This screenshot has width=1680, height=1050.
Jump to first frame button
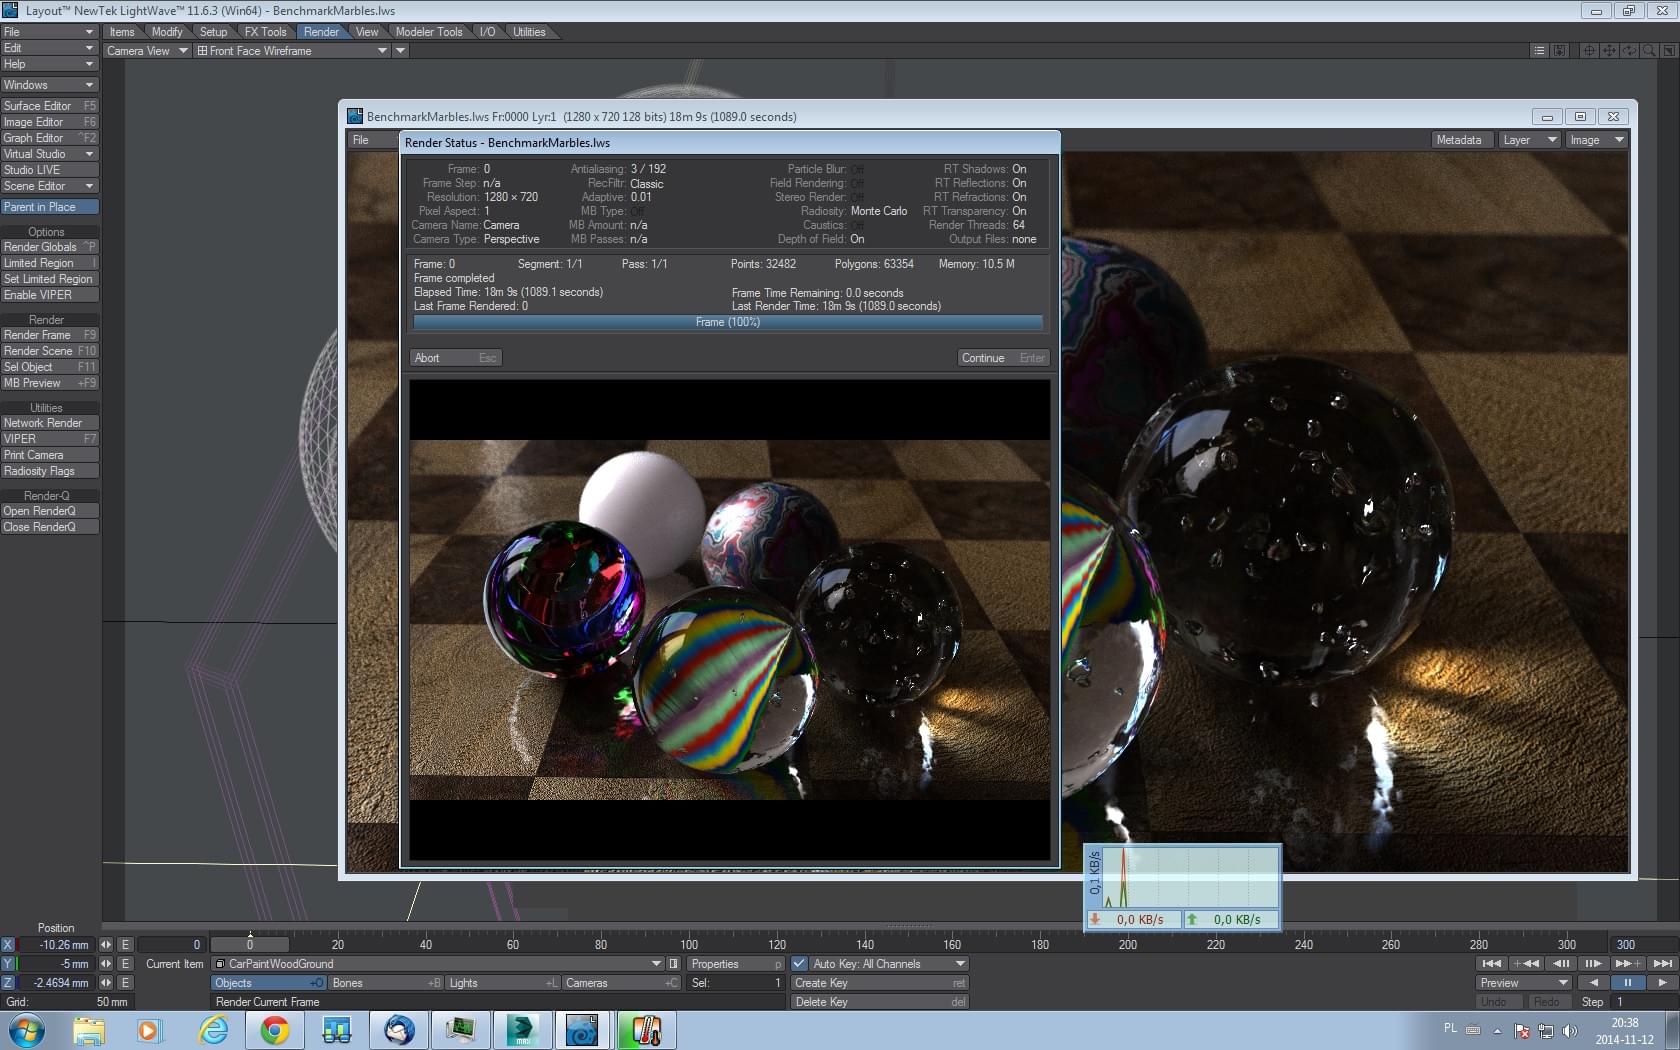point(1491,964)
